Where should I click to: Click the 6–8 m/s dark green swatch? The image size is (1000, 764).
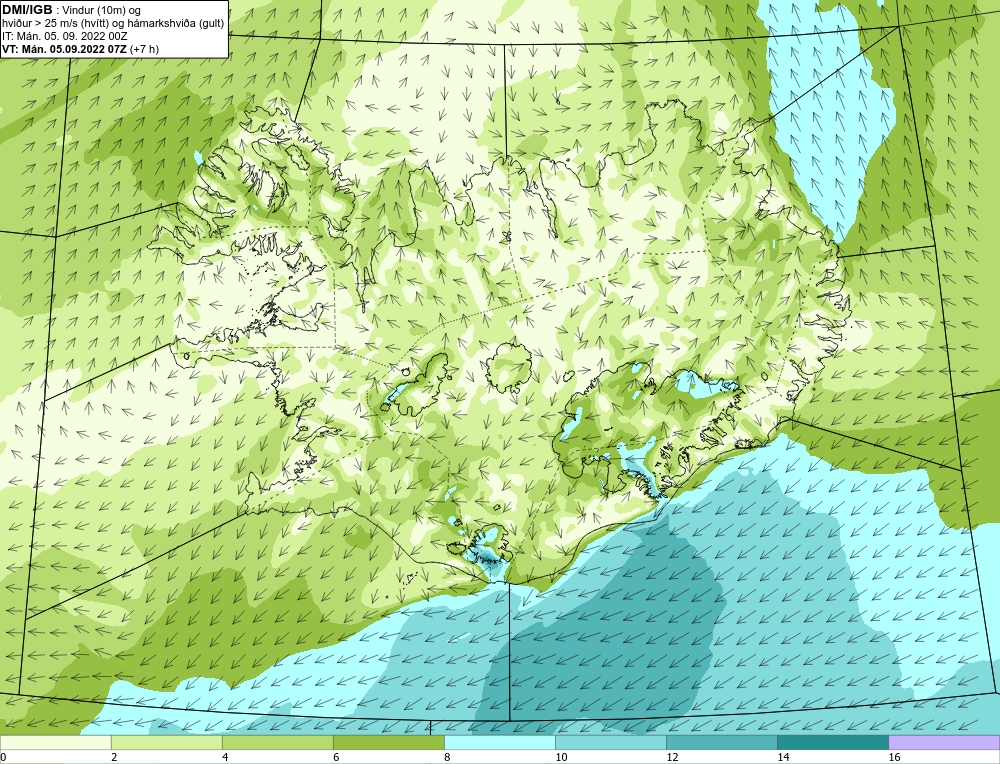tap(388, 742)
